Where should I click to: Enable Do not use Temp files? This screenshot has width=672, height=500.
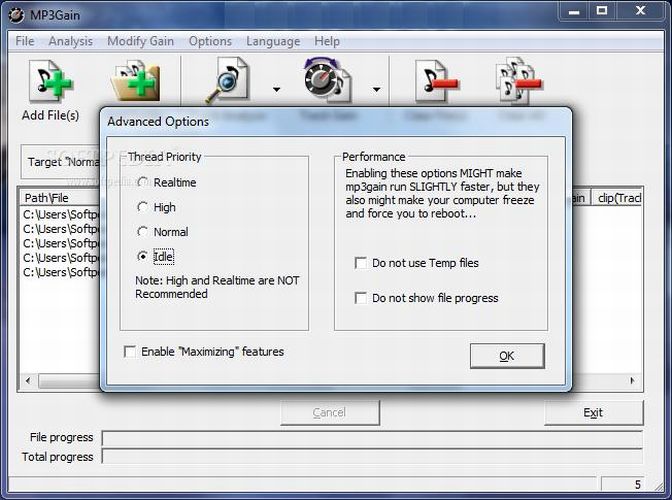pyautogui.click(x=360, y=264)
